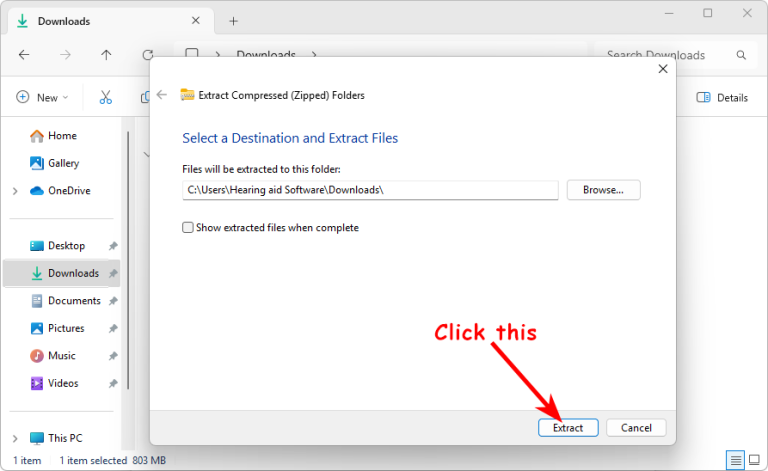Viewport: 768px width, 471px height.
Task: Expand the This PC tree node
Action: pos(15,438)
